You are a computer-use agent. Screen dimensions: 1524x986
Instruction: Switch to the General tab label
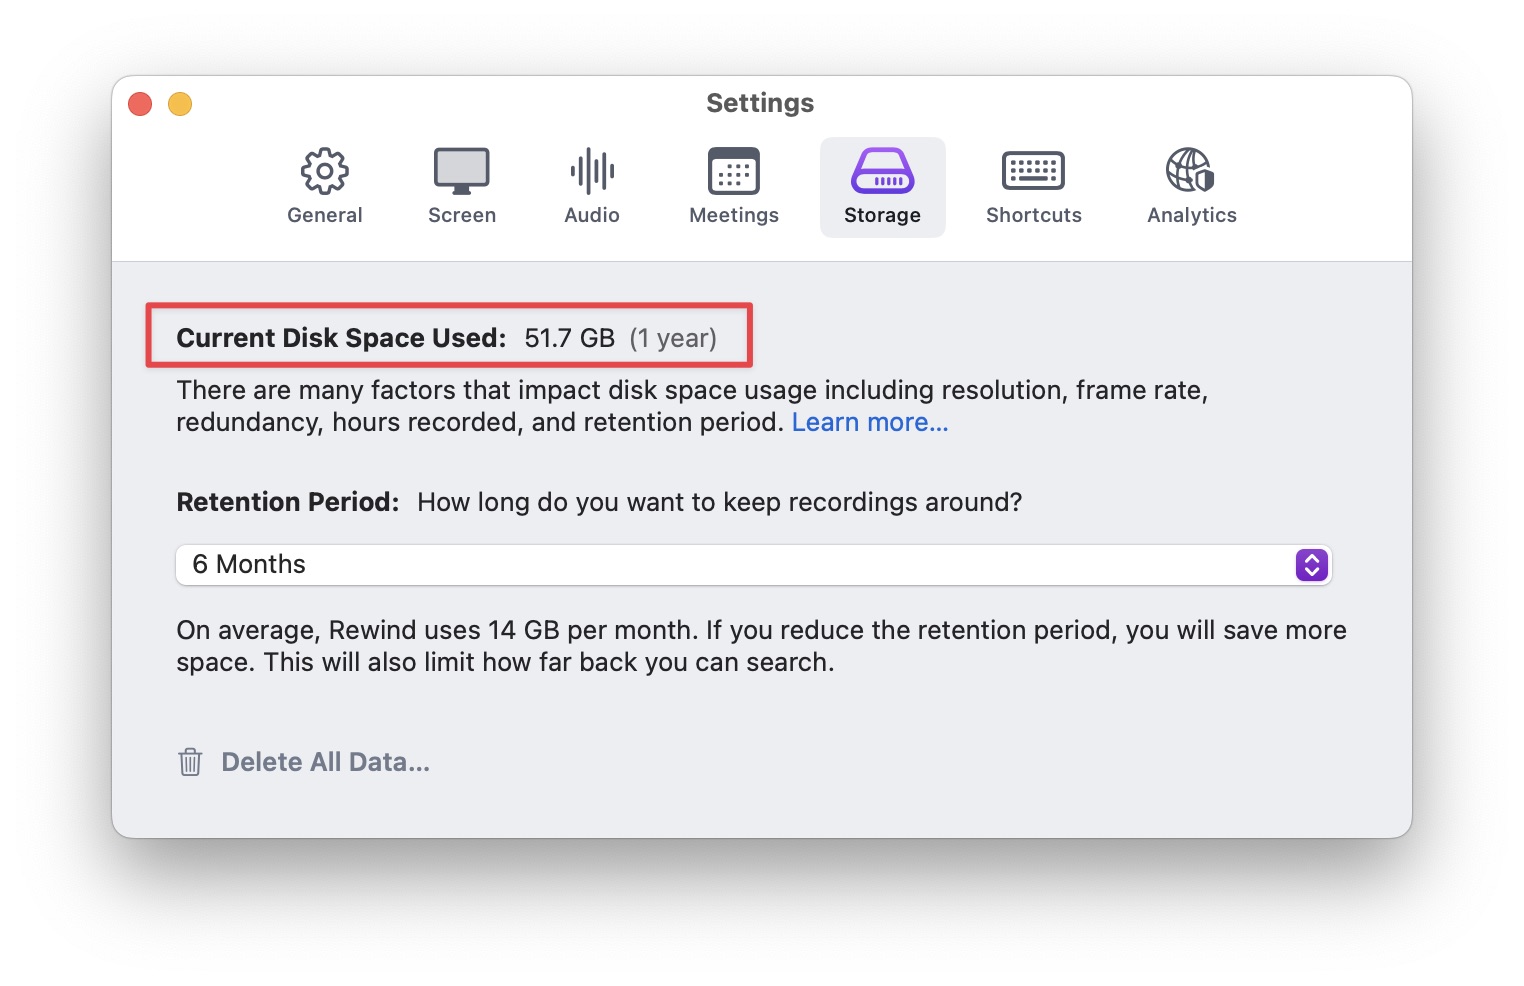[325, 215]
